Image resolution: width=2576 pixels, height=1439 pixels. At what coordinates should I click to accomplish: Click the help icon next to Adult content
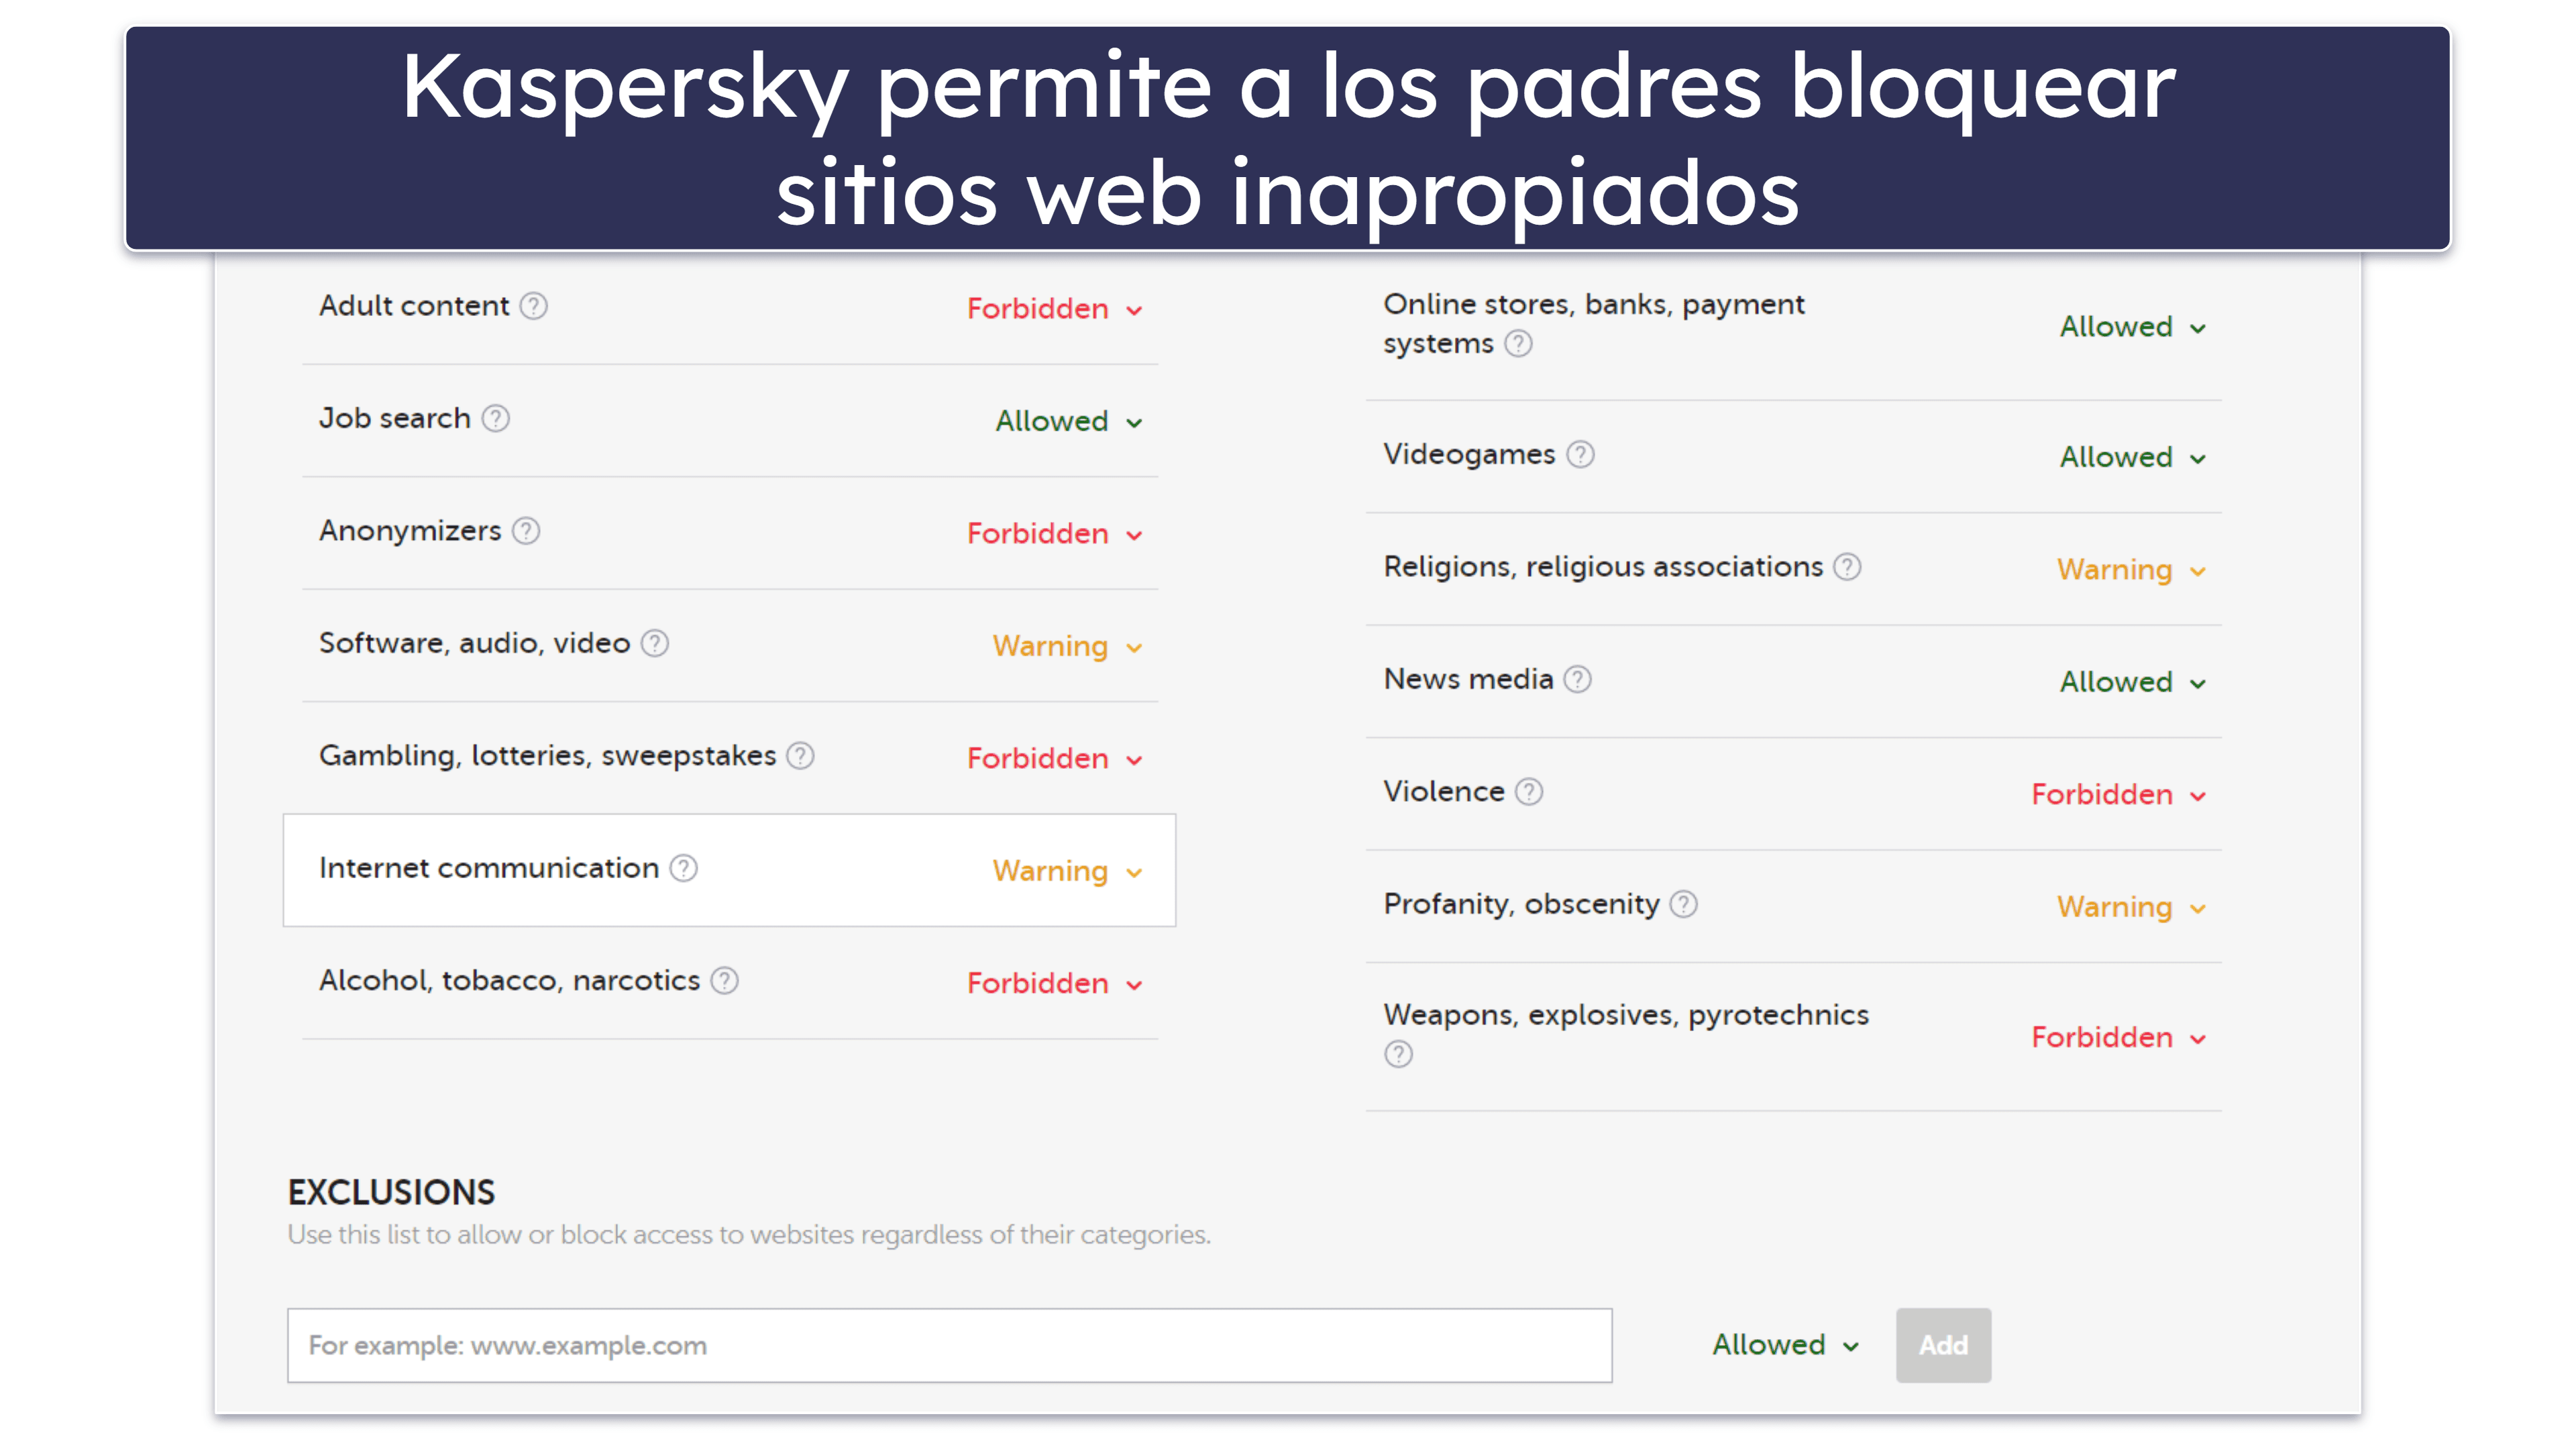(x=534, y=306)
